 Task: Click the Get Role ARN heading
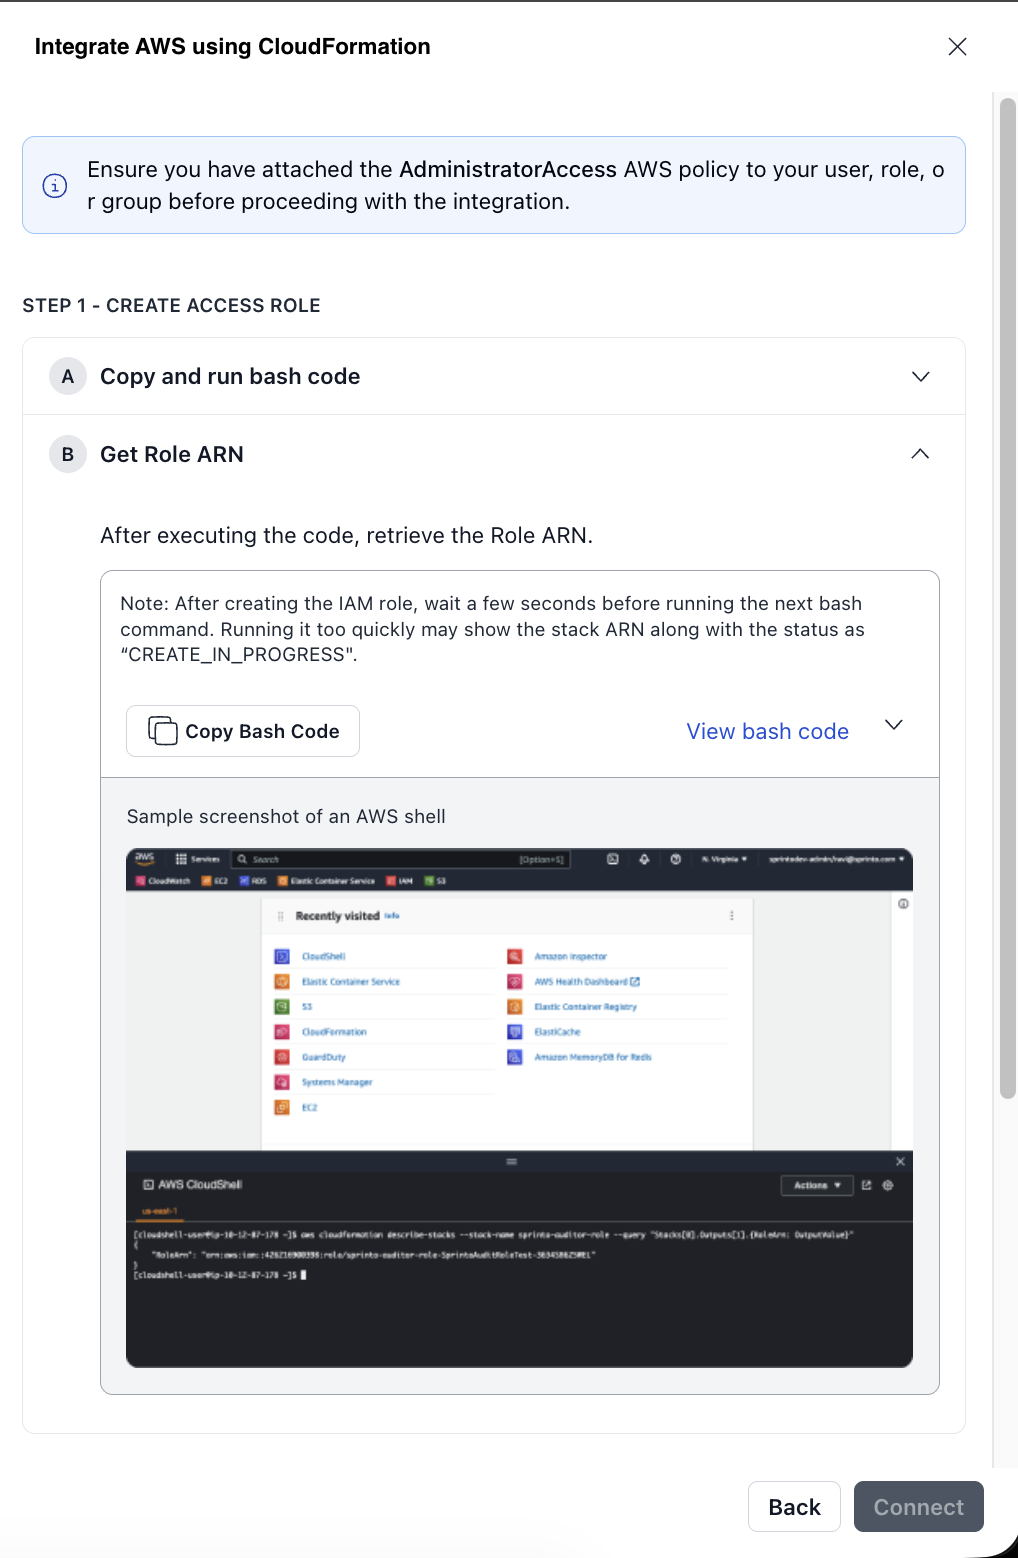pos(172,454)
